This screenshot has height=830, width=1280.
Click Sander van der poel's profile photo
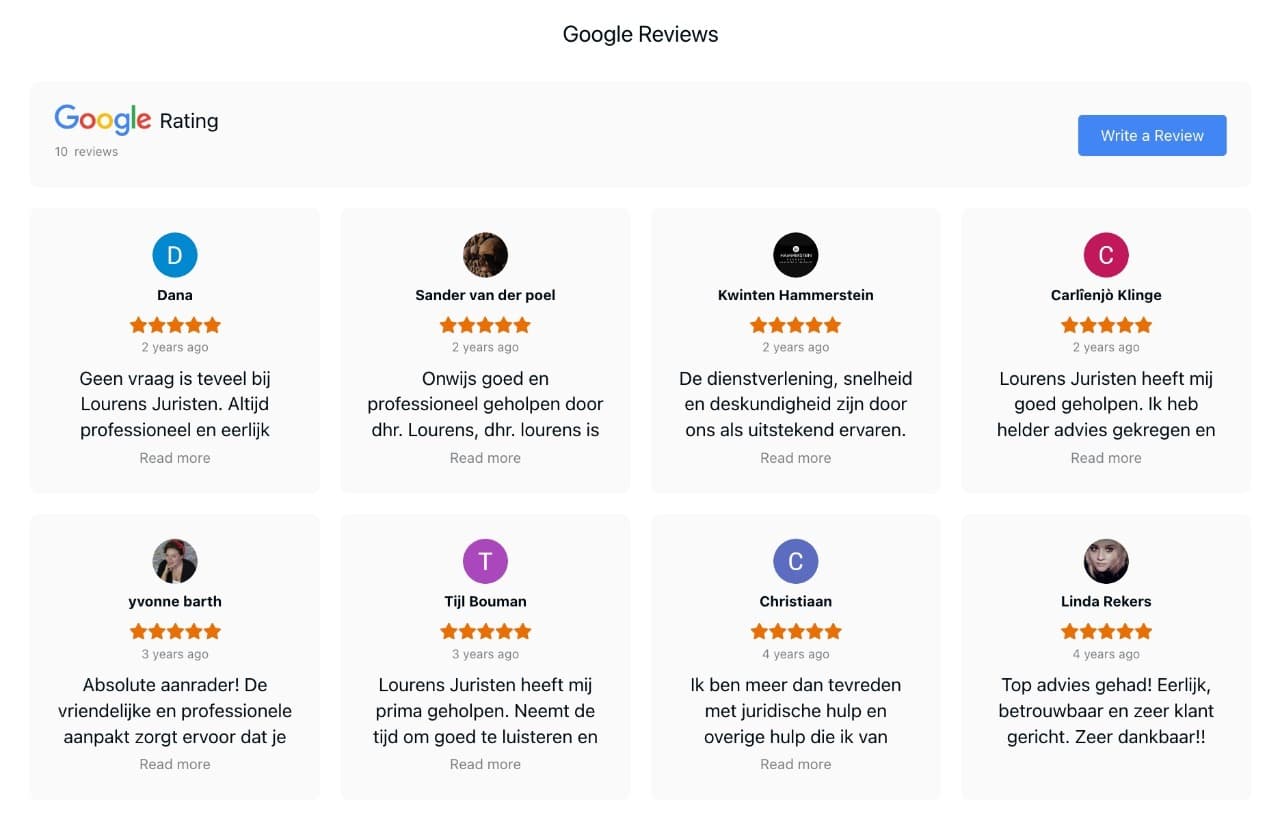[x=485, y=255]
